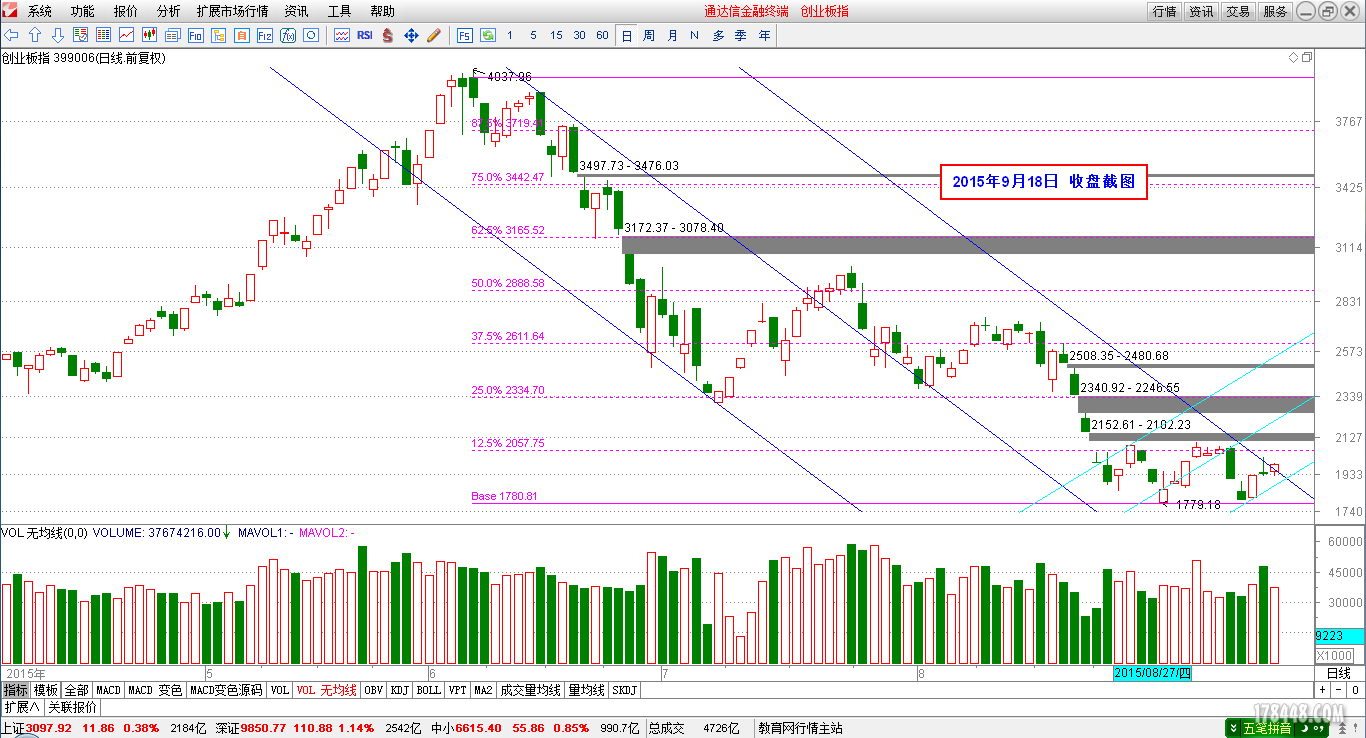Open the 报价 menu
The width and height of the screenshot is (1366, 738).
pos(126,11)
